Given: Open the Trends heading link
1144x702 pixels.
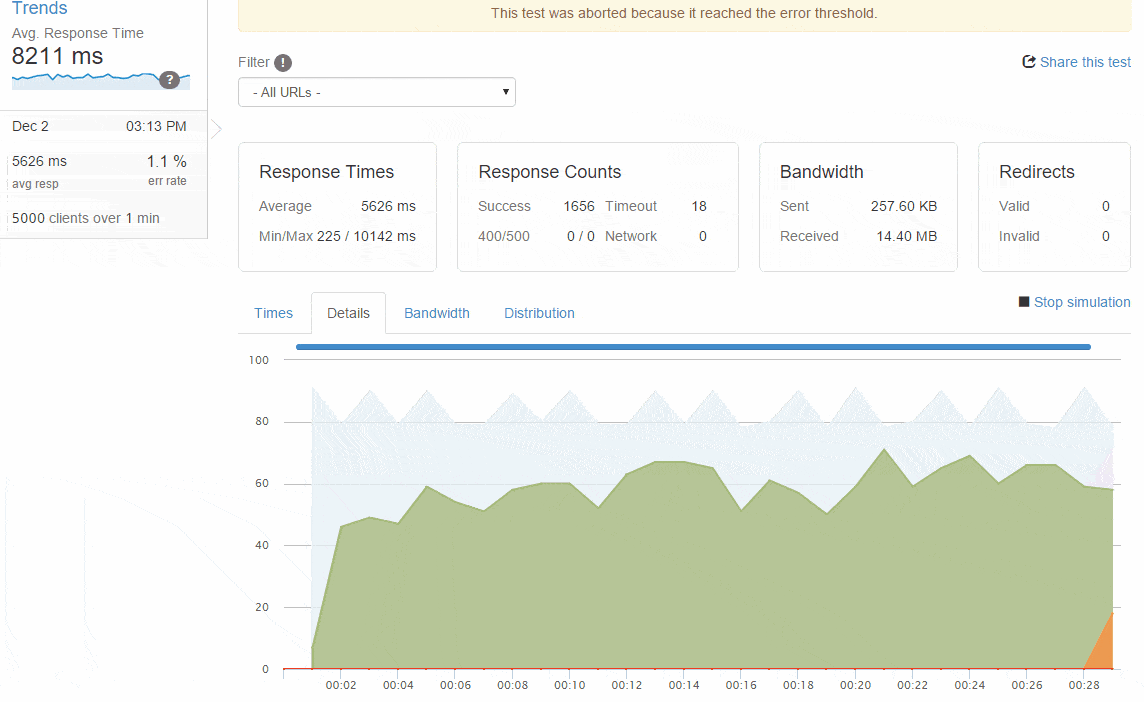Looking at the screenshot, I should coord(39,8).
